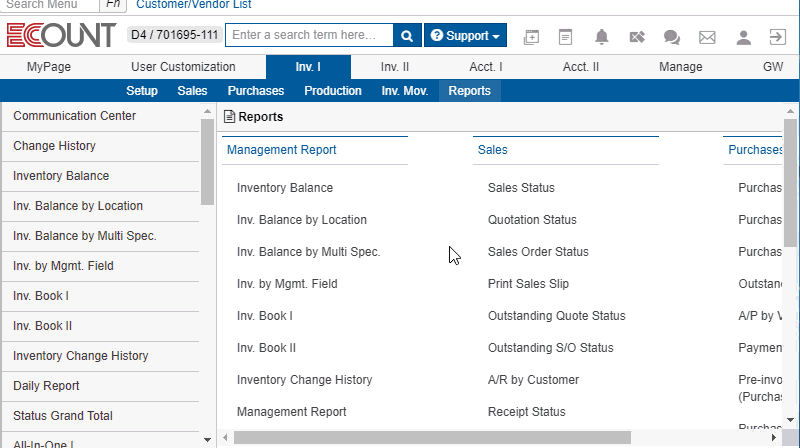Open sidebar Inv. Balance by Location

click(101, 206)
